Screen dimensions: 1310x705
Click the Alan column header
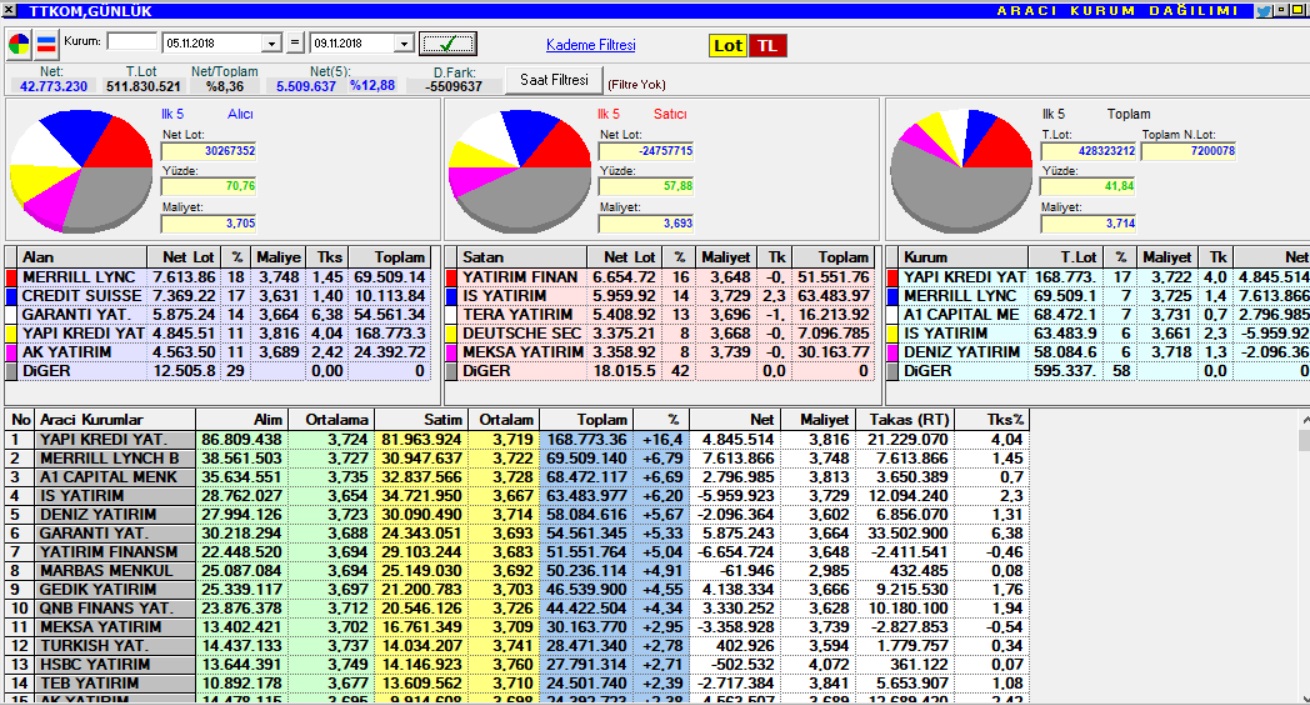[x=83, y=257]
